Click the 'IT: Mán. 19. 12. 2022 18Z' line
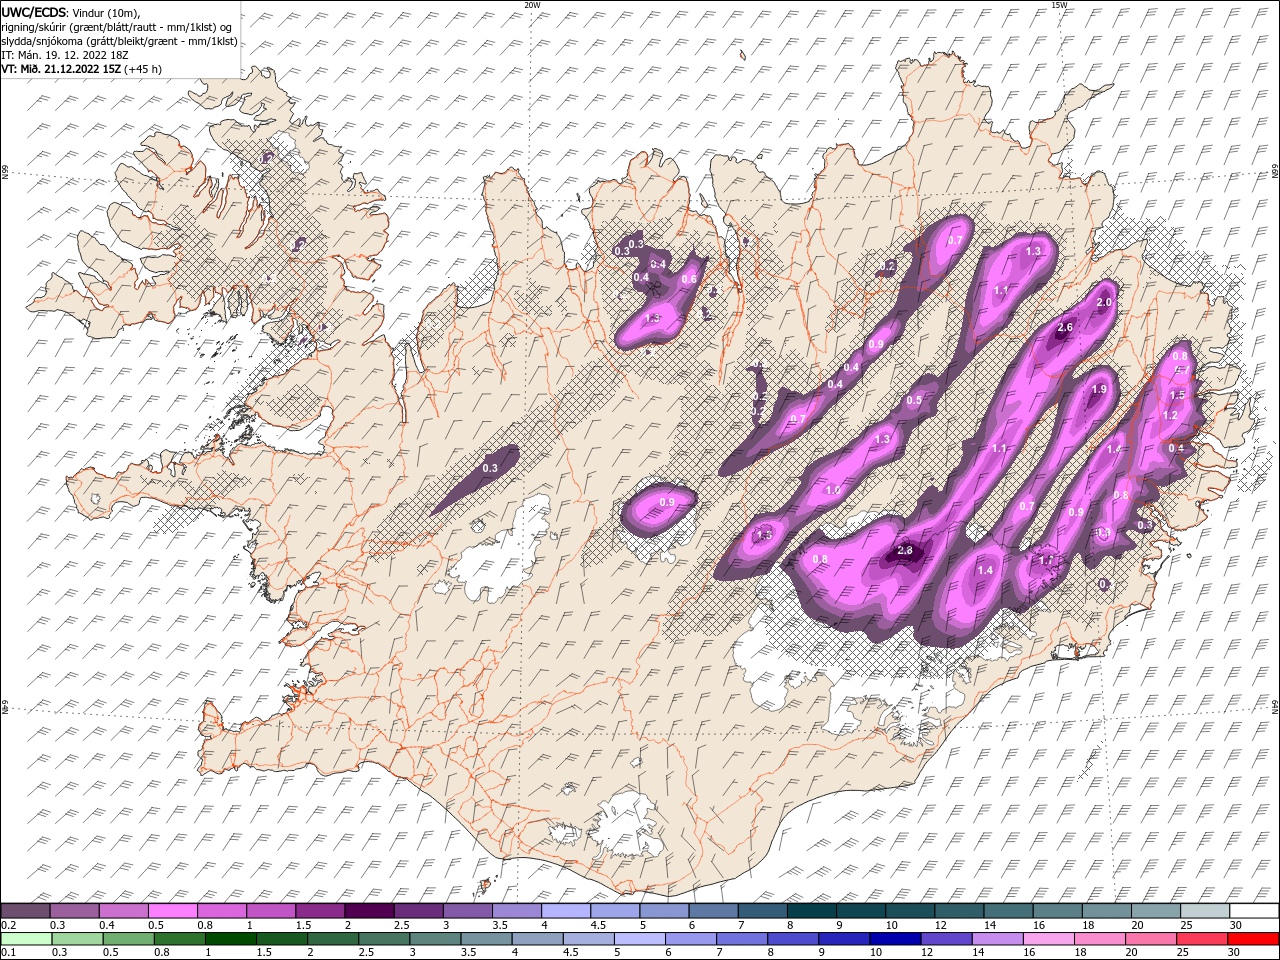This screenshot has height=960, width=1280. click(65, 54)
